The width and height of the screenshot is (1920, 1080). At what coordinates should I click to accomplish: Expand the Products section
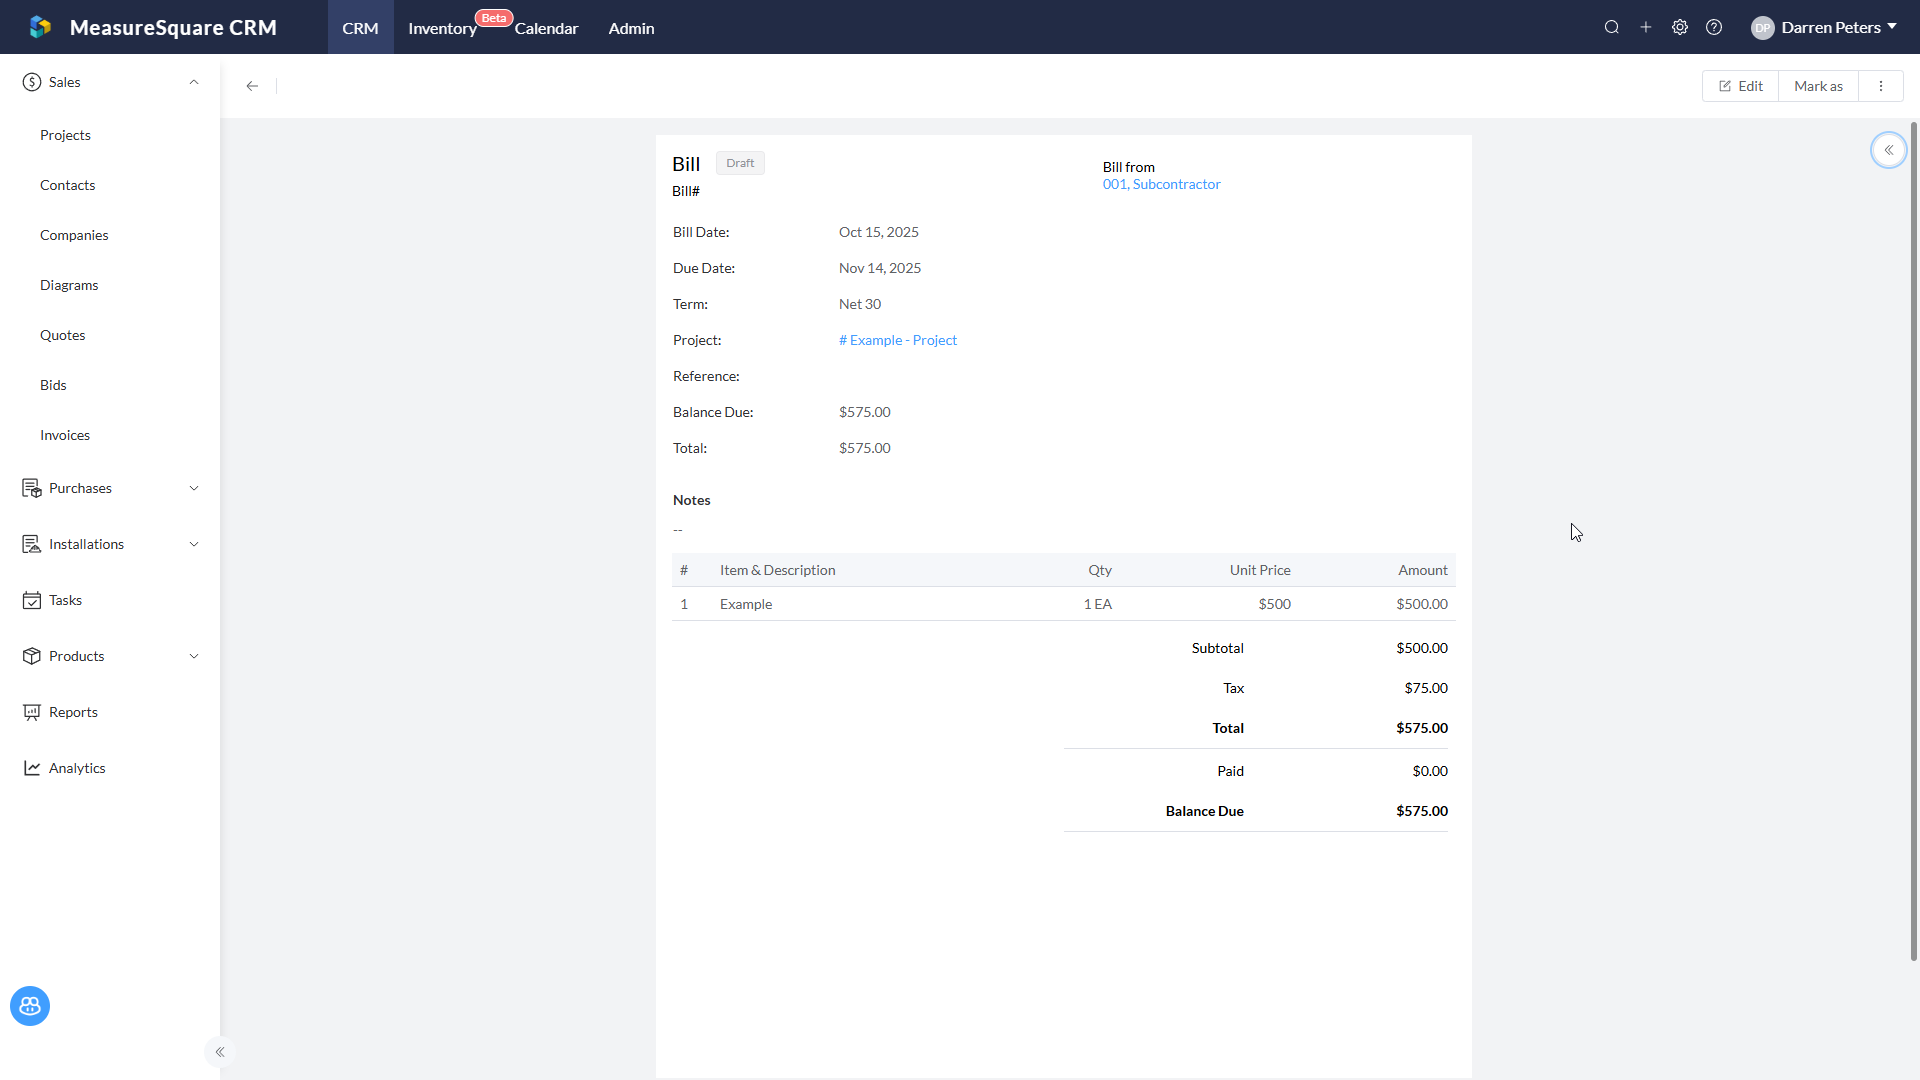194,656
